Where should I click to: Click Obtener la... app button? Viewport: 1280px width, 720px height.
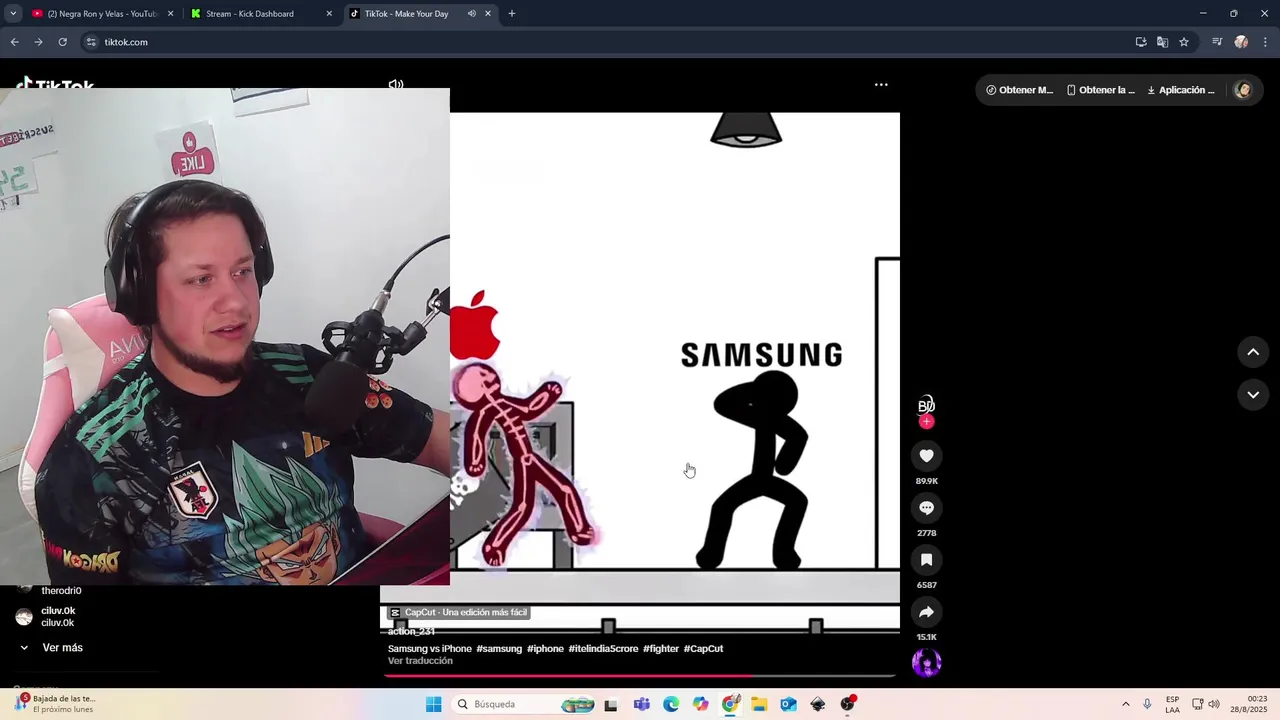(x=1100, y=90)
